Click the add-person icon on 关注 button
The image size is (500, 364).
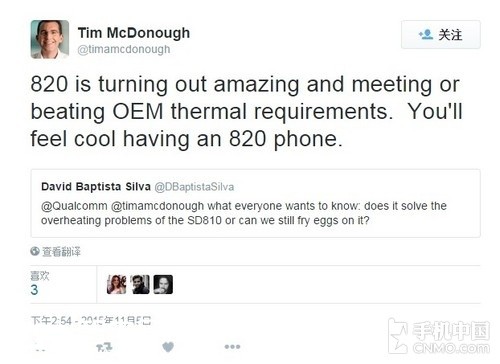click(x=426, y=34)
